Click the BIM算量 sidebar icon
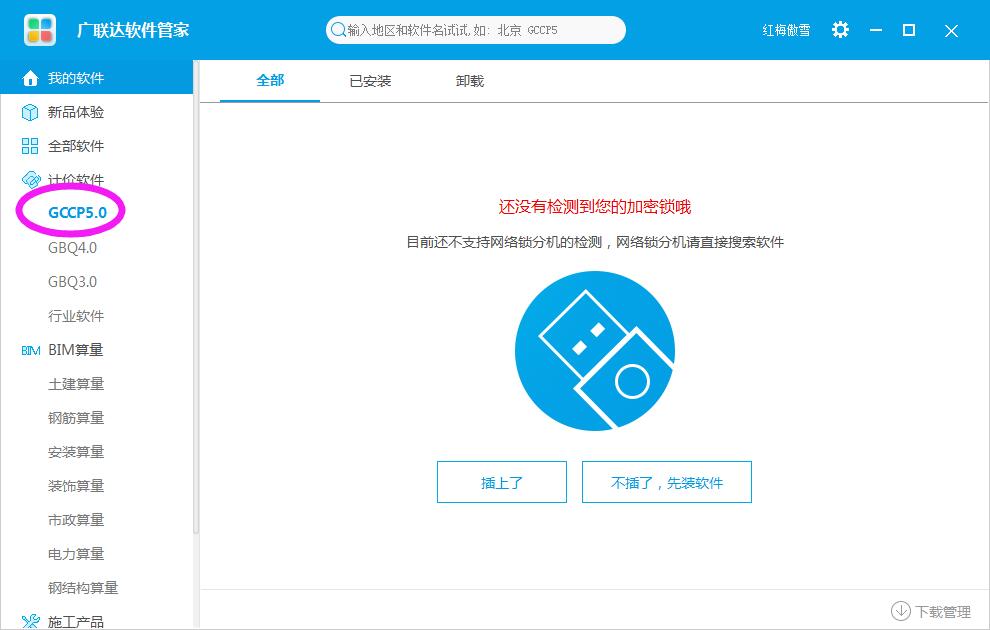990x630 pixels. [x=29, y=350]
